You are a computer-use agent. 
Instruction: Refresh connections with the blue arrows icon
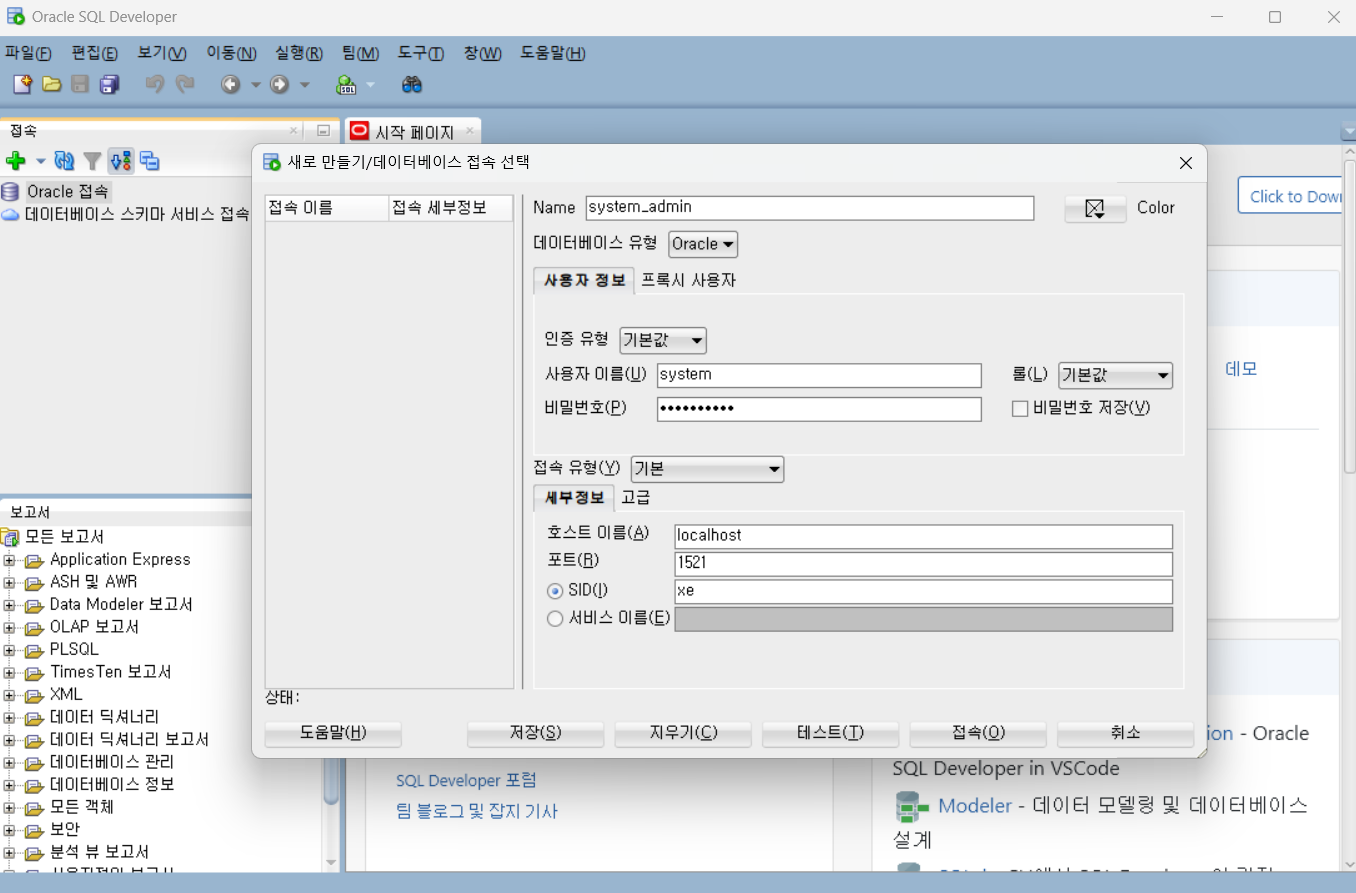tap(65, 161)
